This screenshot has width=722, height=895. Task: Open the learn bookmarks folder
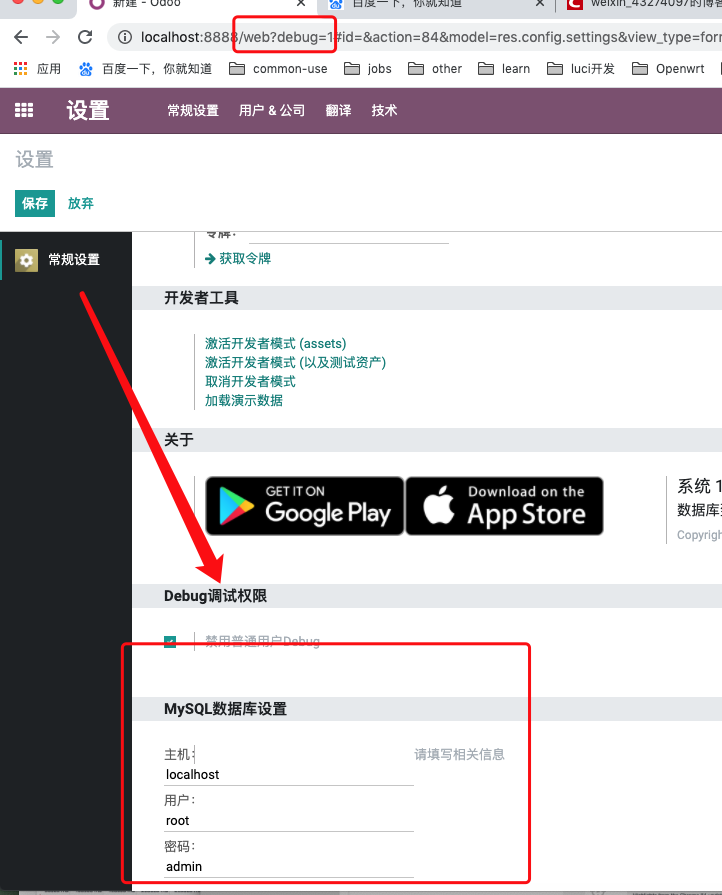coord(504,69)
